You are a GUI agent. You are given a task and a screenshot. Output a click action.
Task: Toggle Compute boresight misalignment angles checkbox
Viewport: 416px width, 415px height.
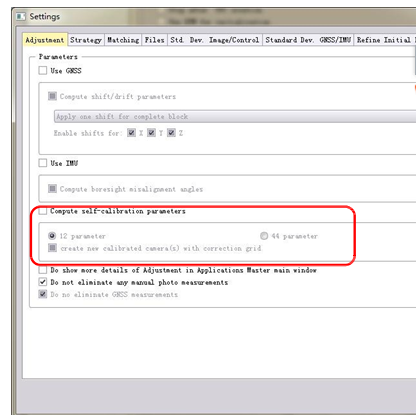[x=52, y=189]
